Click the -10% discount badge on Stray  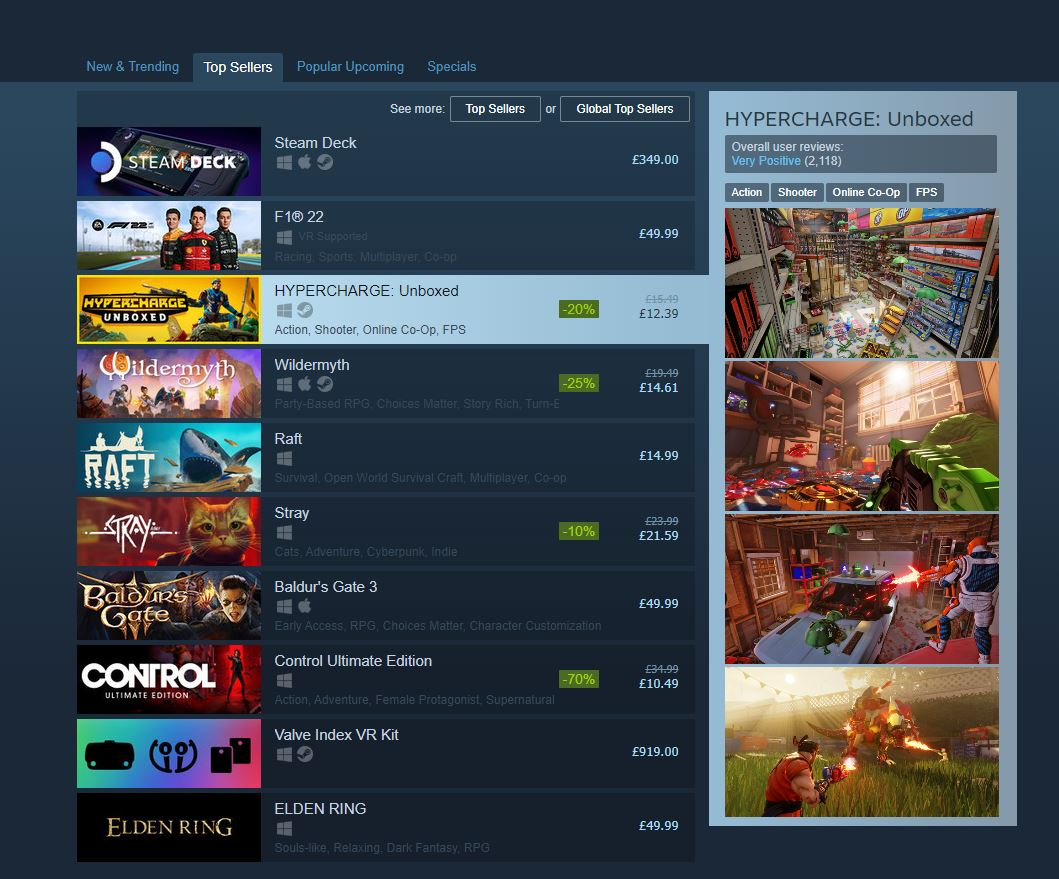pyautogui.click(x=579, y=531)
